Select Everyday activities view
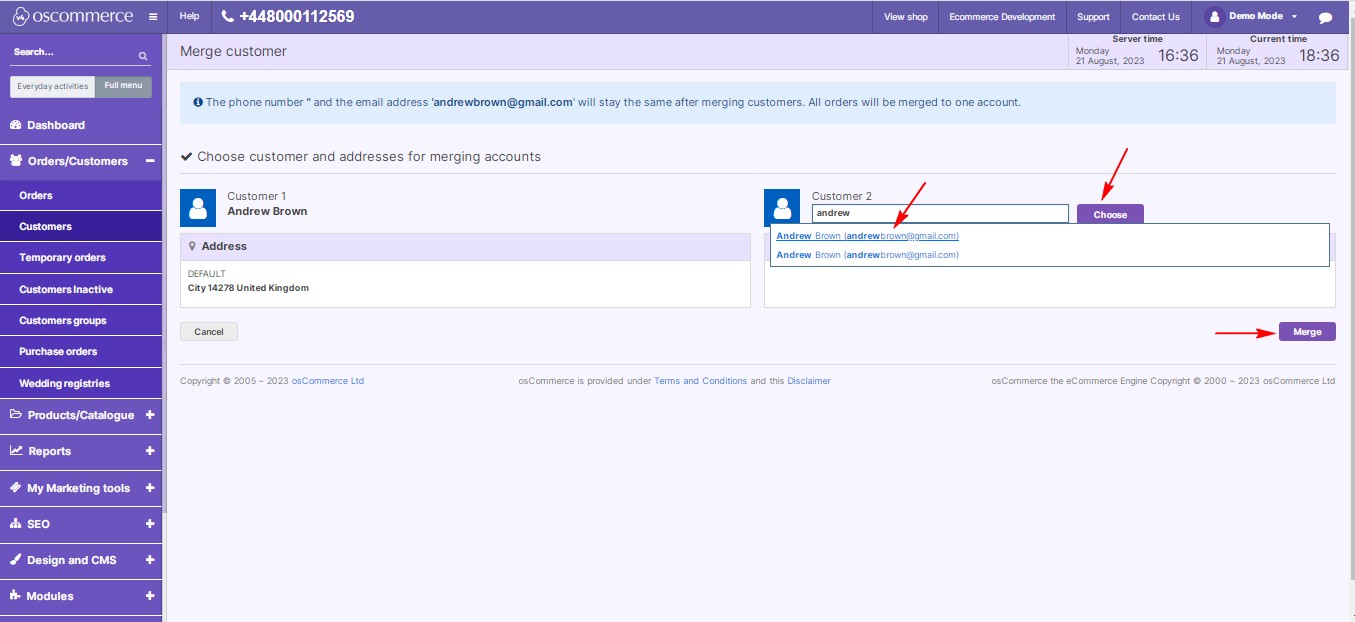Image resolution: width=1355 pixels, height=622 pixels. coord(52,86)
